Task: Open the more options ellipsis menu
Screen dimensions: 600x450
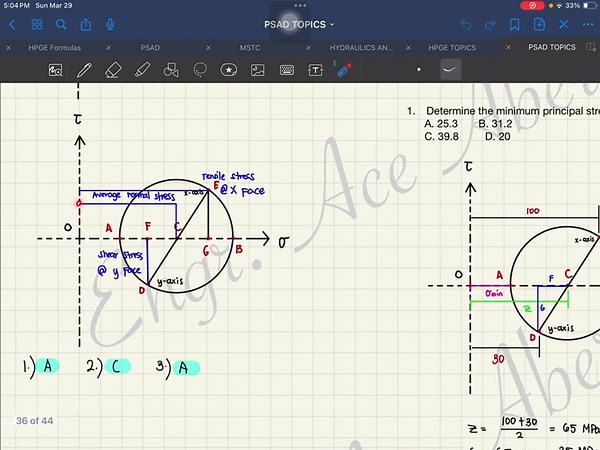Action: click(x=588, y=25)
